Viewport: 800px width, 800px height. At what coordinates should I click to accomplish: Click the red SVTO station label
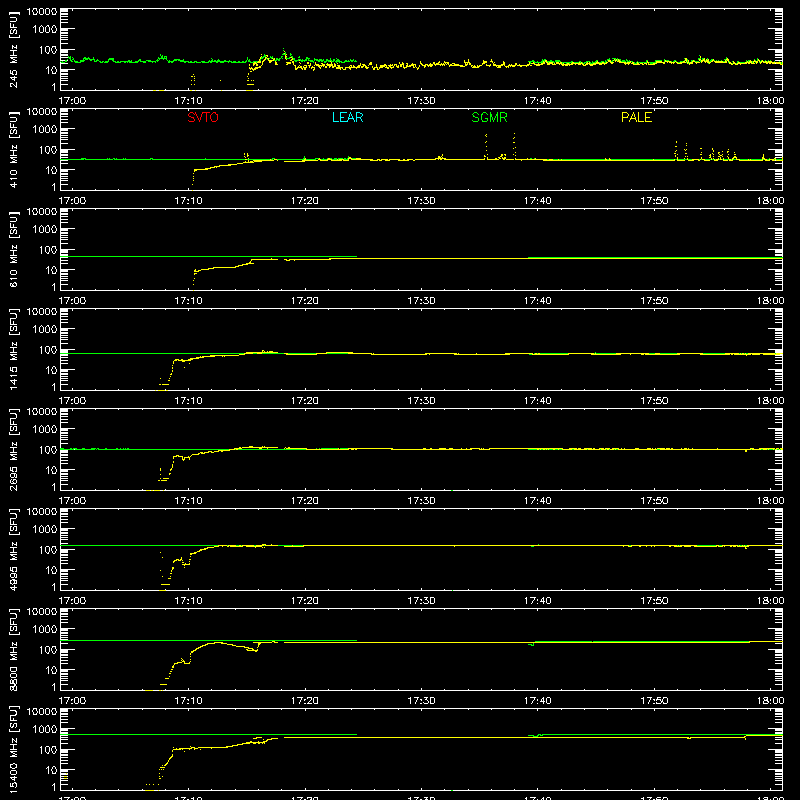click(203, 117)
